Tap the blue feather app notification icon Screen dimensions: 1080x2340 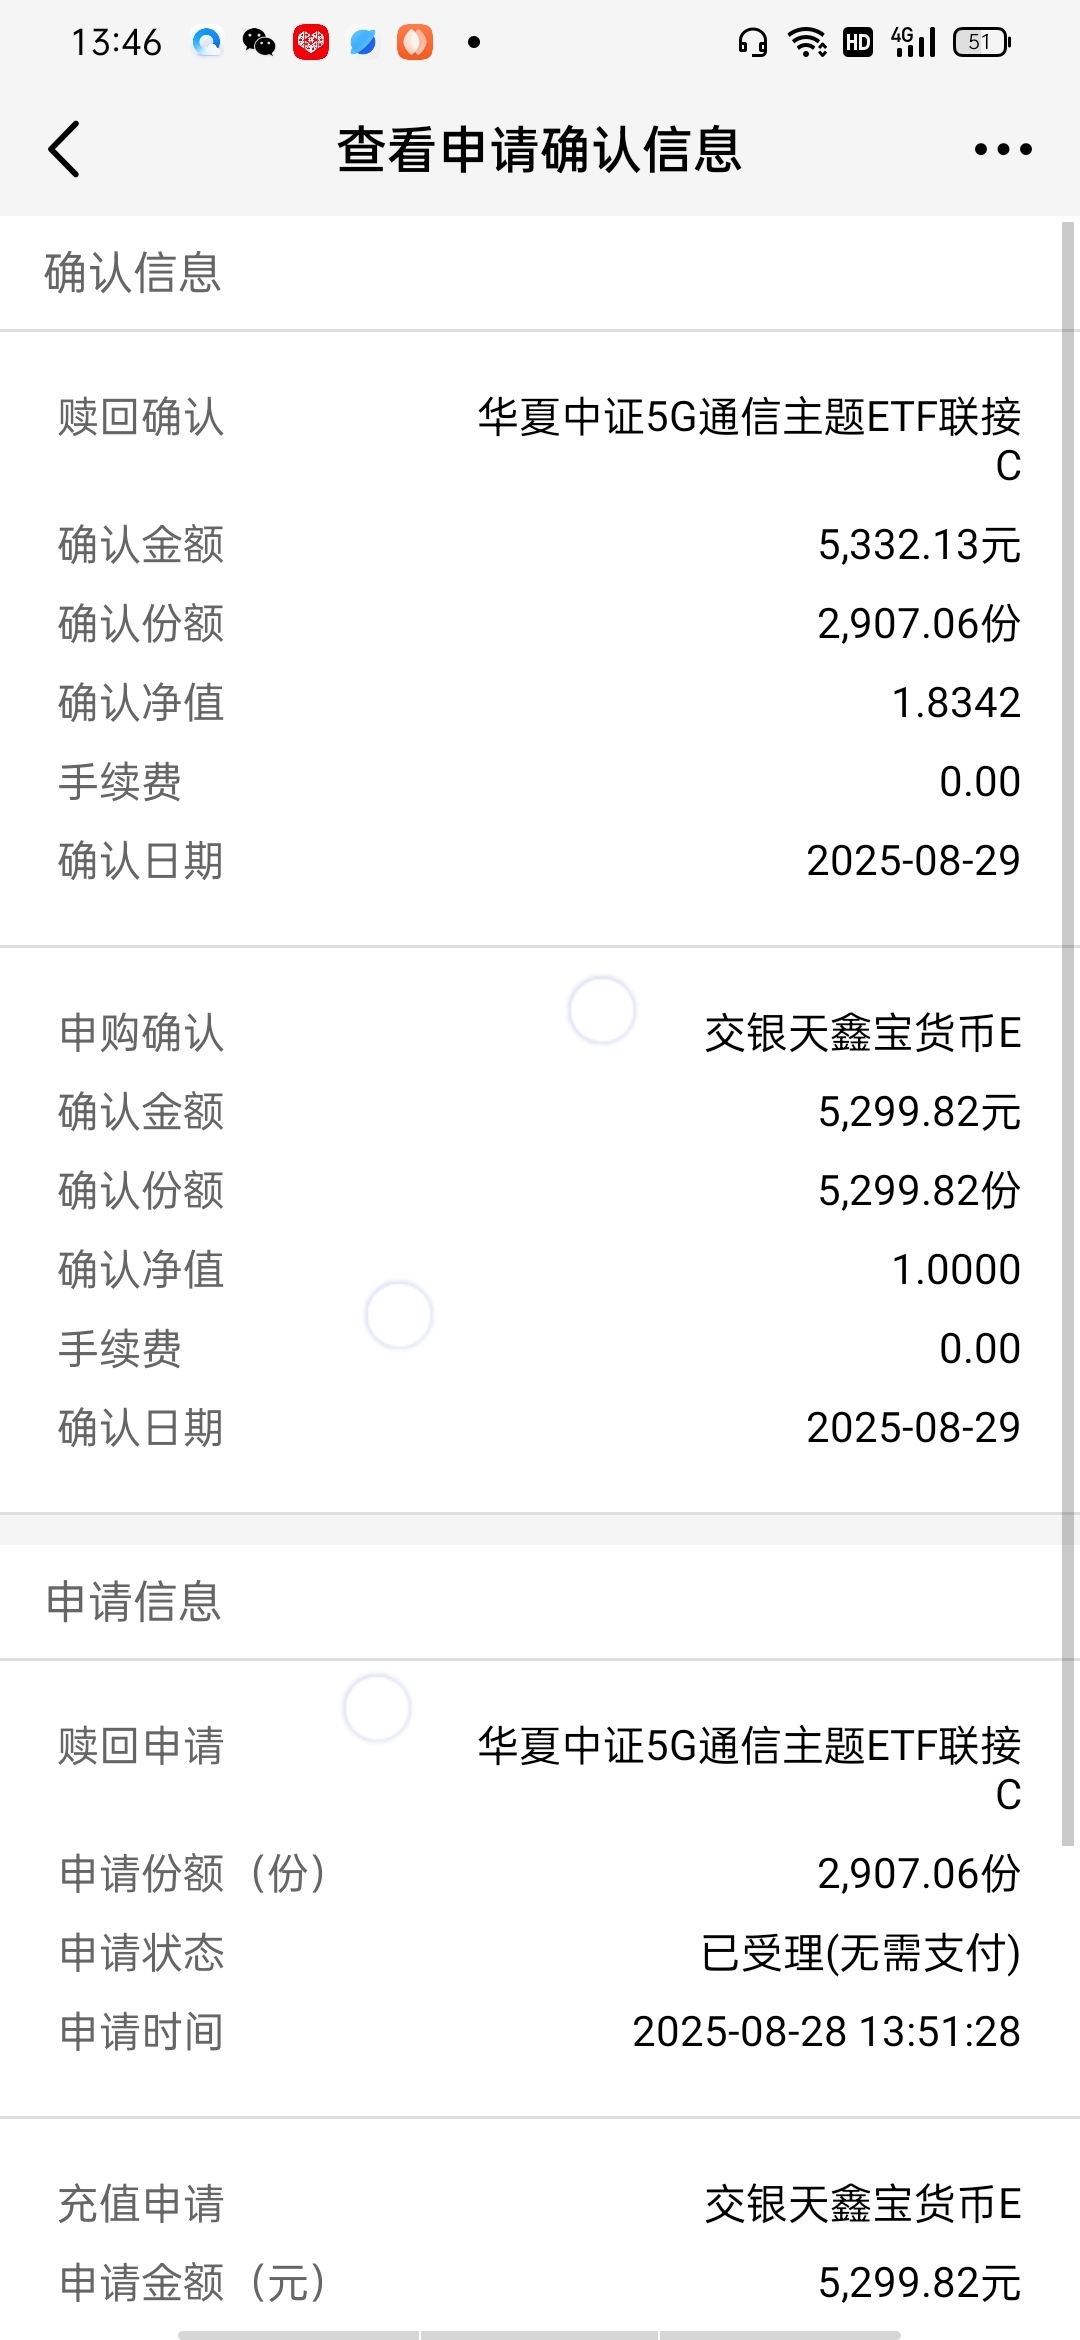363,42
